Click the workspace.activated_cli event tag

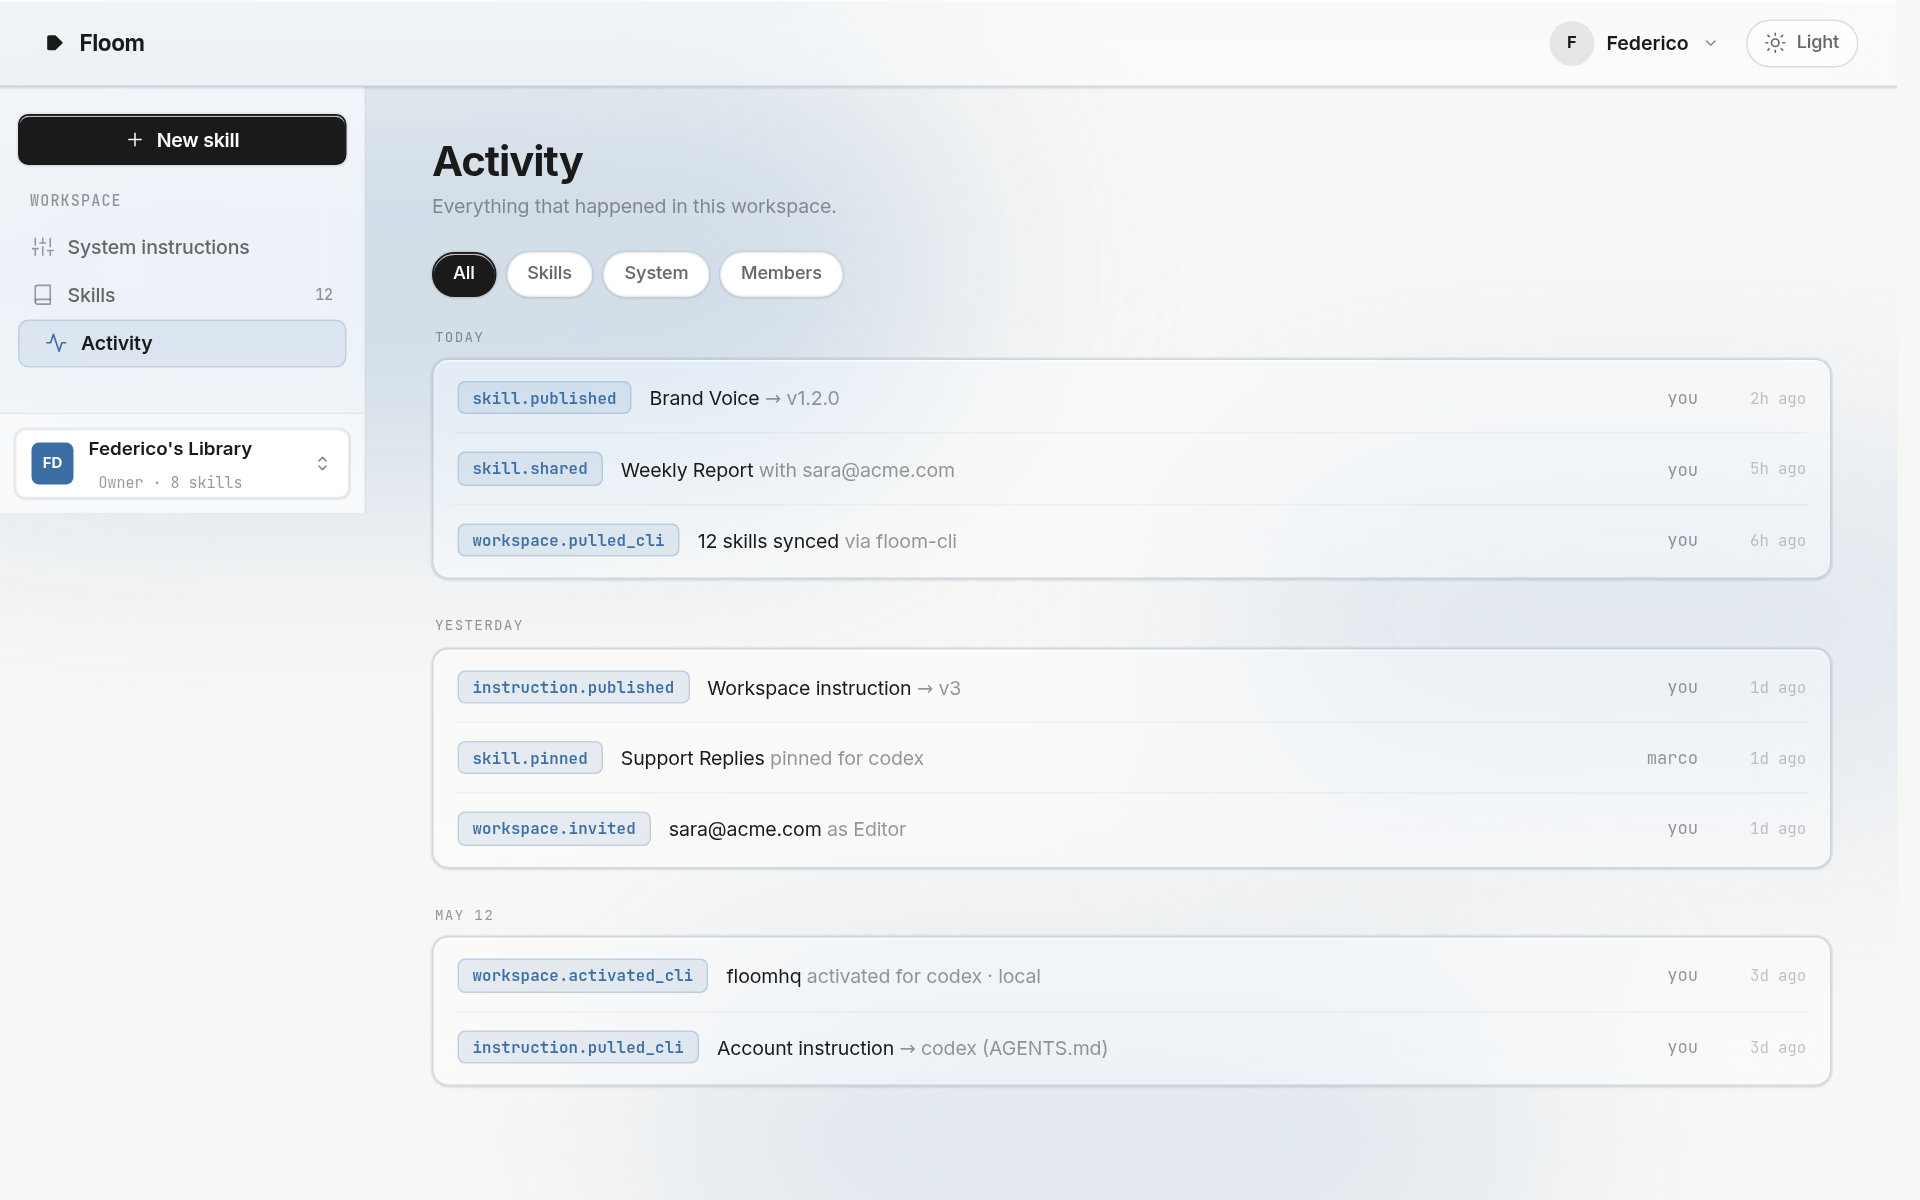coord(582,976)
